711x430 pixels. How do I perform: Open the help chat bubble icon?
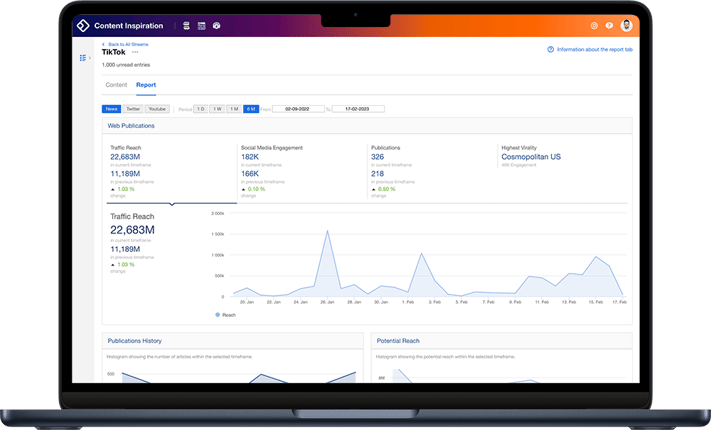(x=609, y=25)
